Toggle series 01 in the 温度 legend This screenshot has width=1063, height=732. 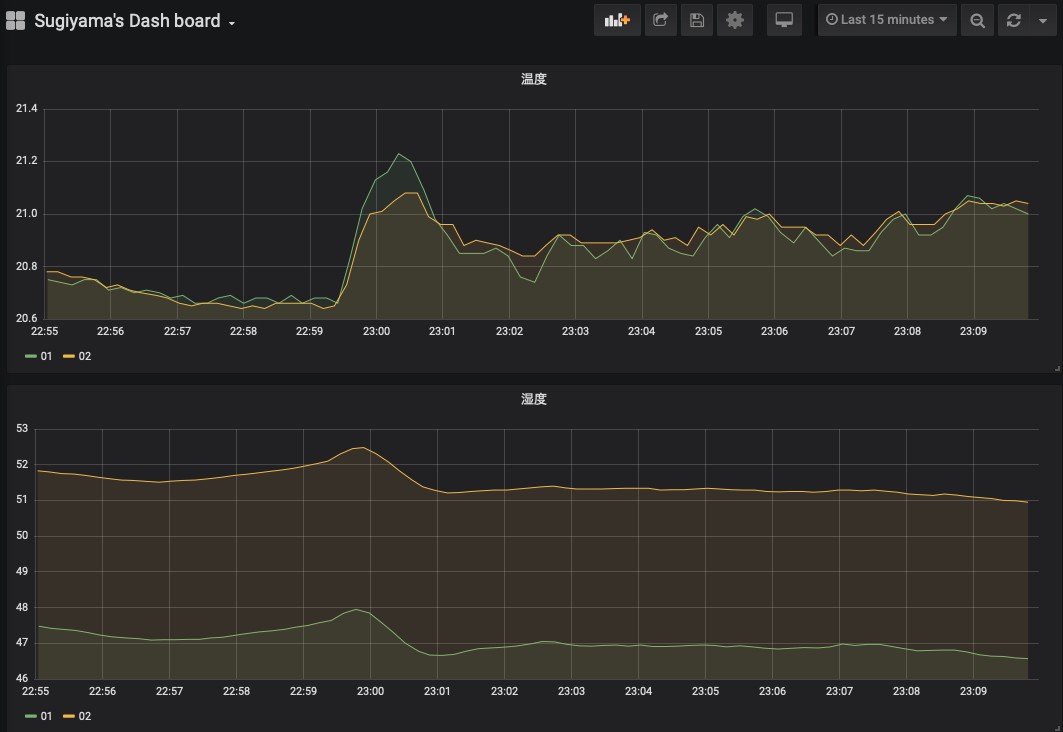tap(46, 356)
